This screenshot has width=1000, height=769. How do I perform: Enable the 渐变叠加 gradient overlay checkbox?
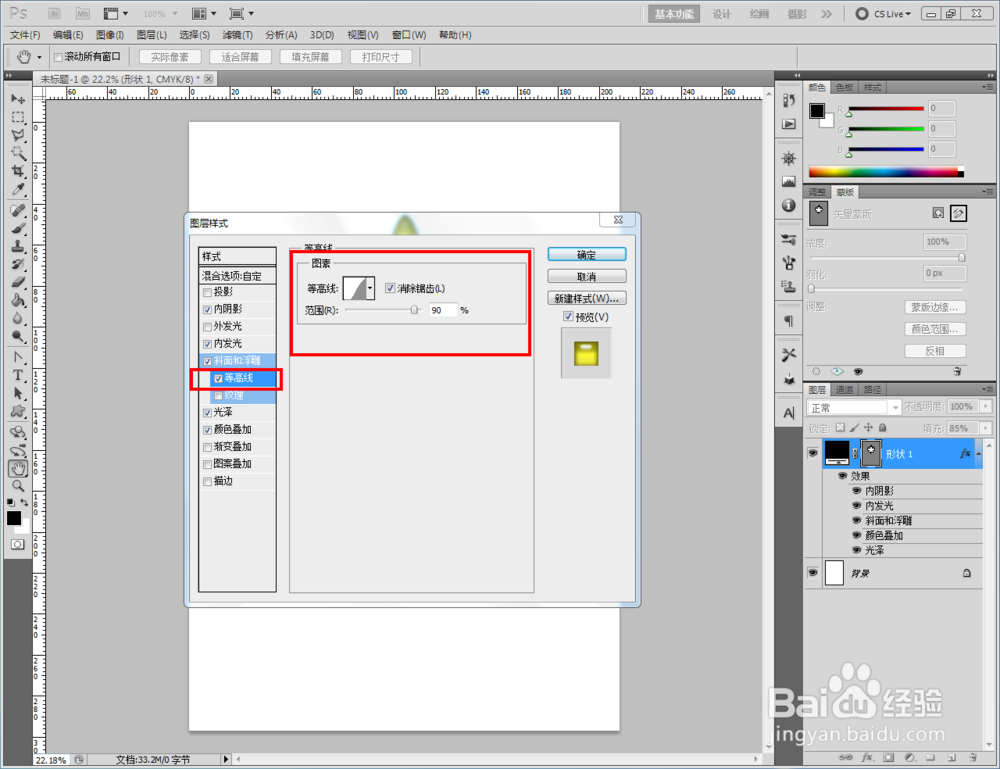tap(207, 448)
